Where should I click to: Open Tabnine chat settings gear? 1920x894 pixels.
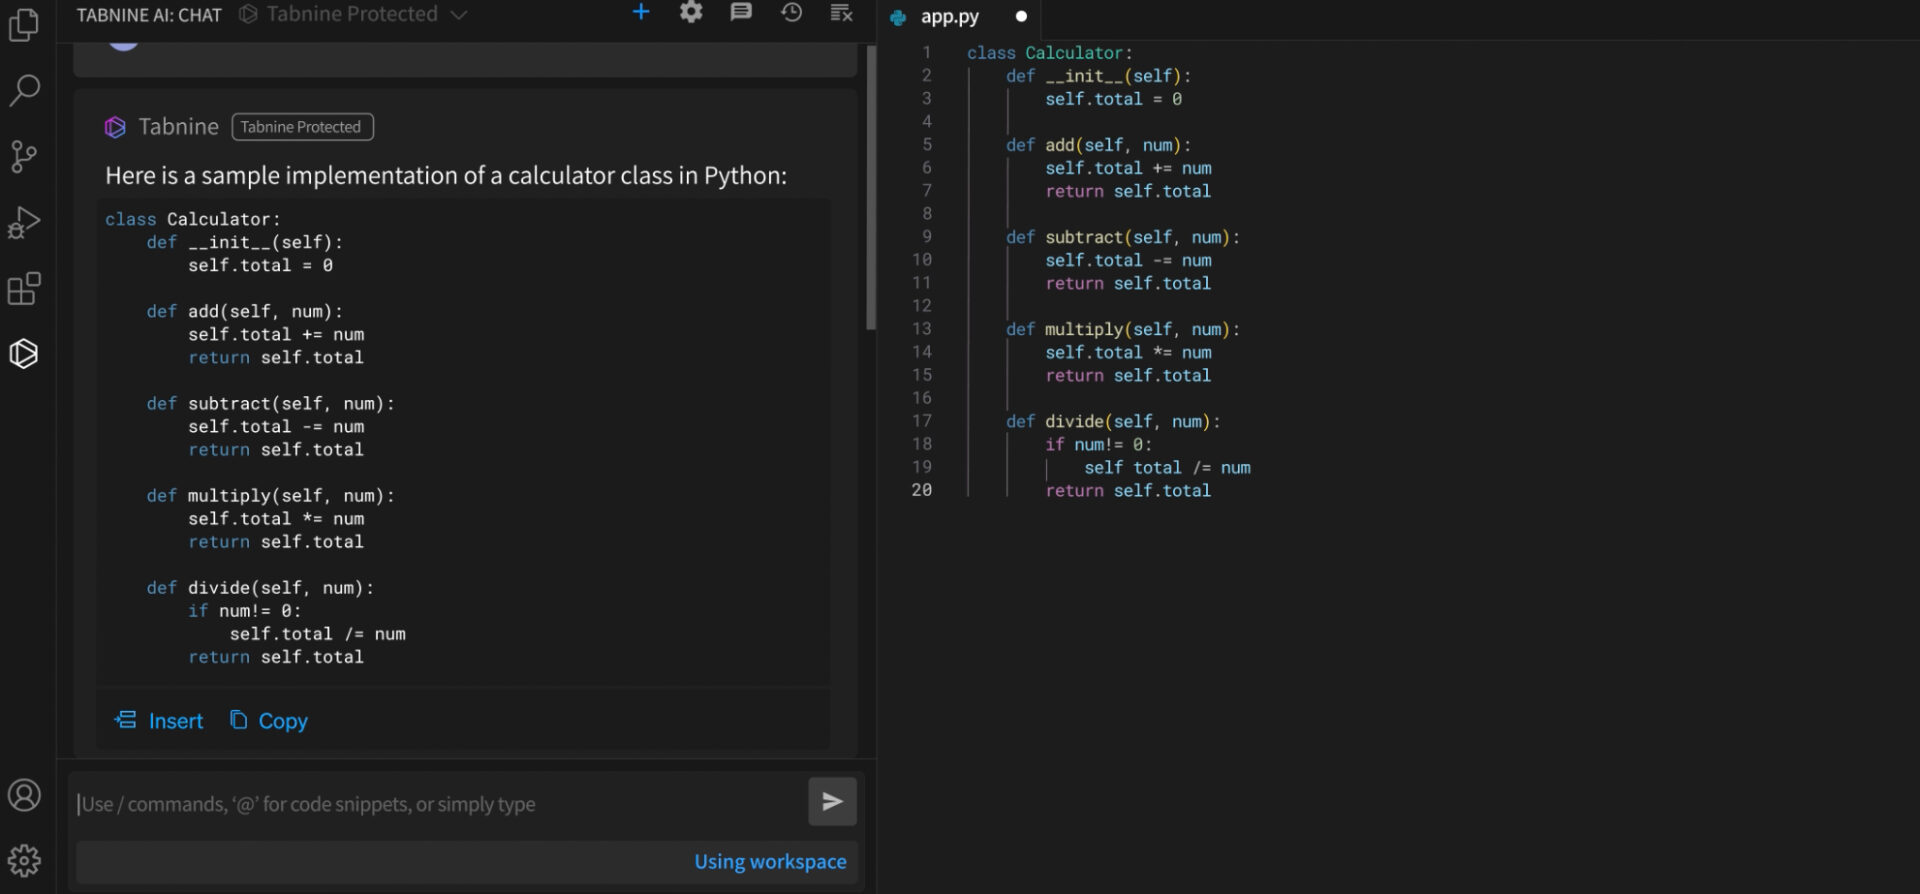(691, 13)
